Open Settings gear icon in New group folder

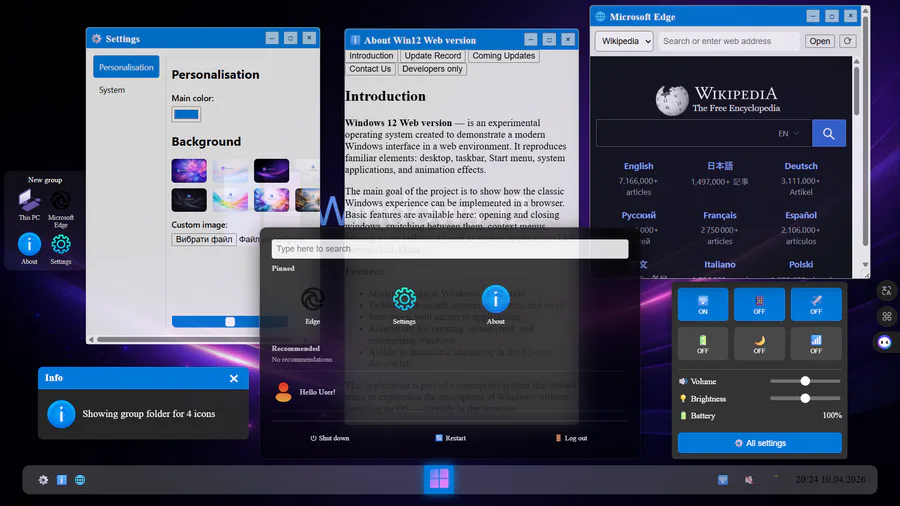[x=61, y=248]
